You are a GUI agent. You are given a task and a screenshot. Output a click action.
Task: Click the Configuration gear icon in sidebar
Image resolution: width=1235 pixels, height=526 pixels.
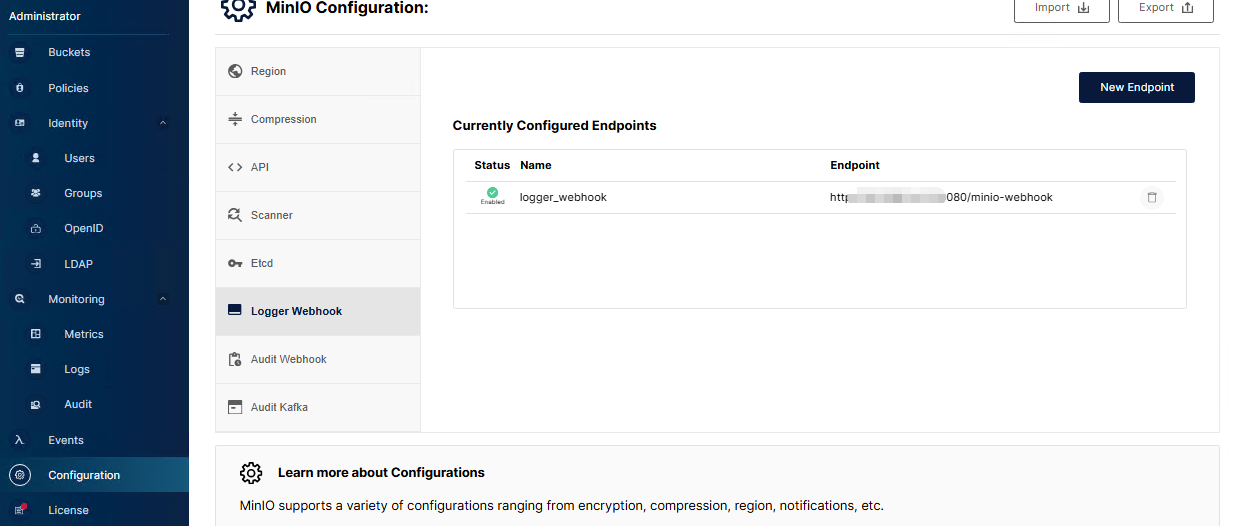19,475
